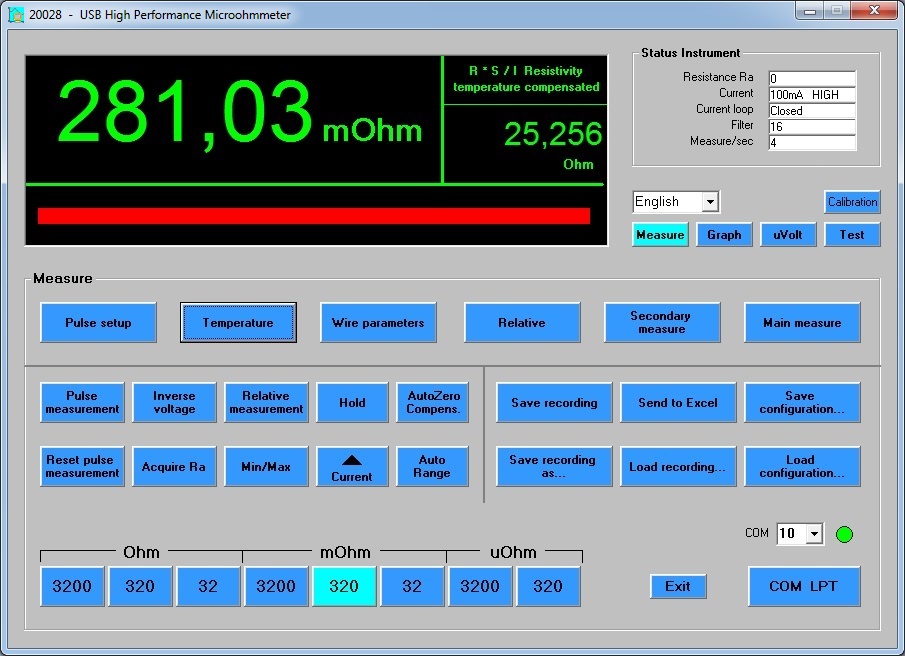Click the Resistance Ra status field
905x656 pixels.
point(811,78)
